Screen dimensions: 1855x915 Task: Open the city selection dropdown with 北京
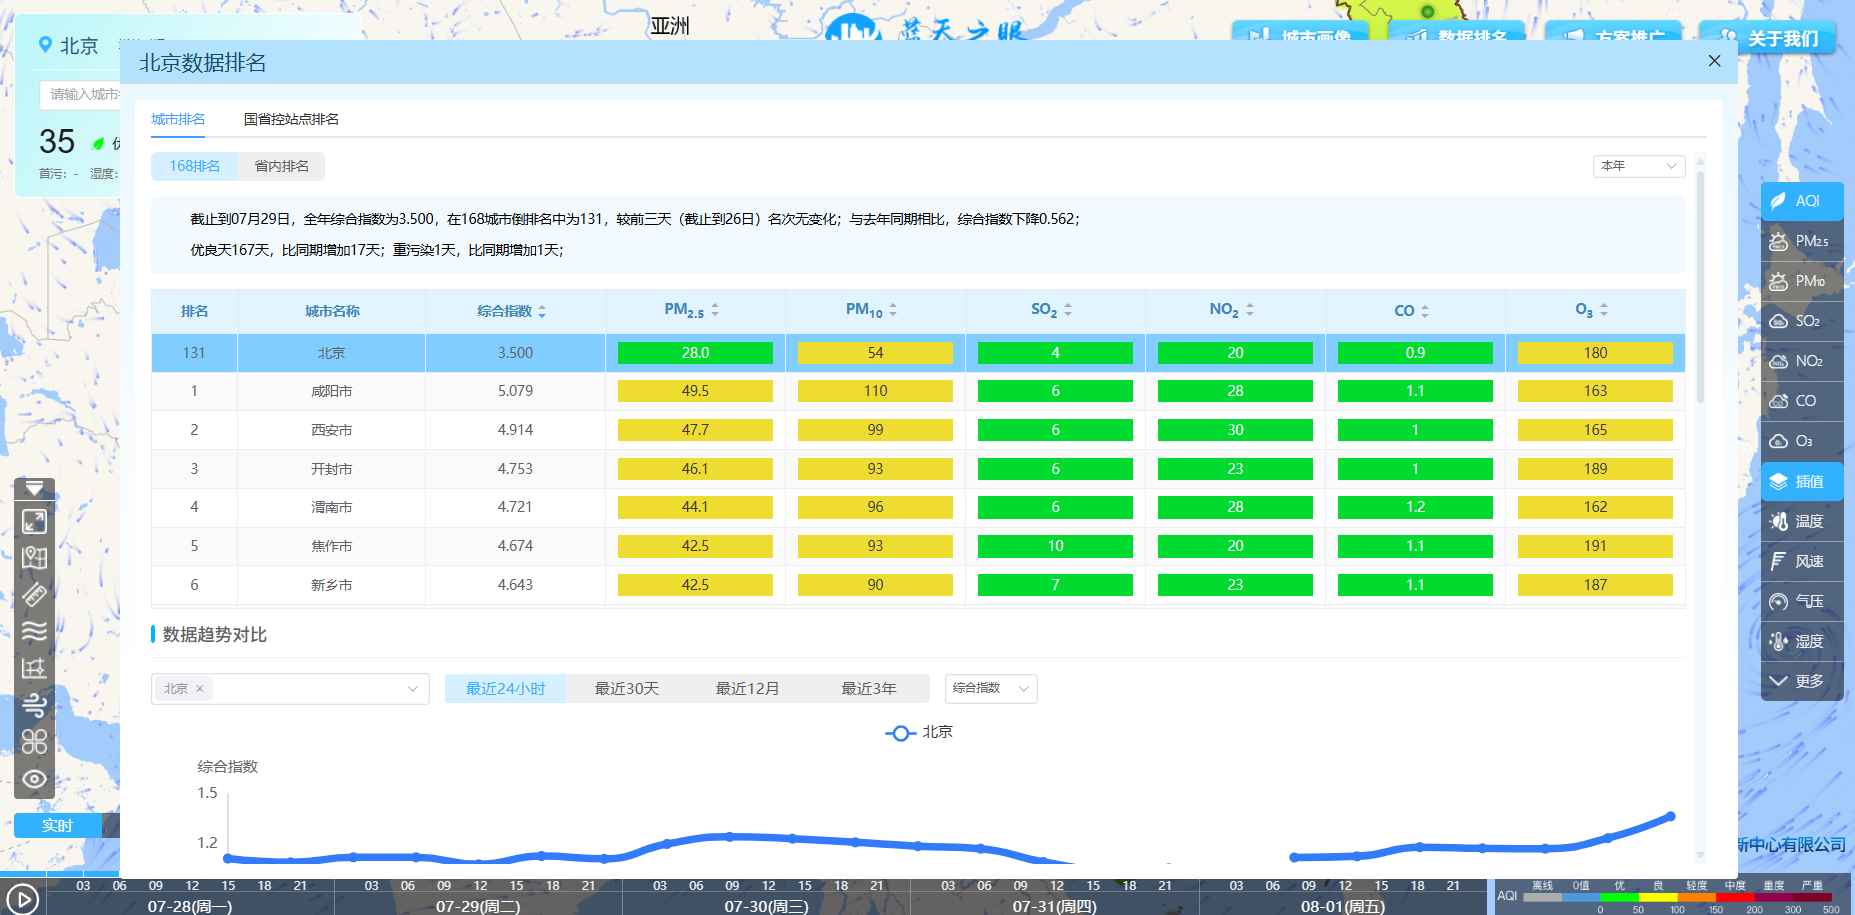pyautogui.click(x=290, y=689)
